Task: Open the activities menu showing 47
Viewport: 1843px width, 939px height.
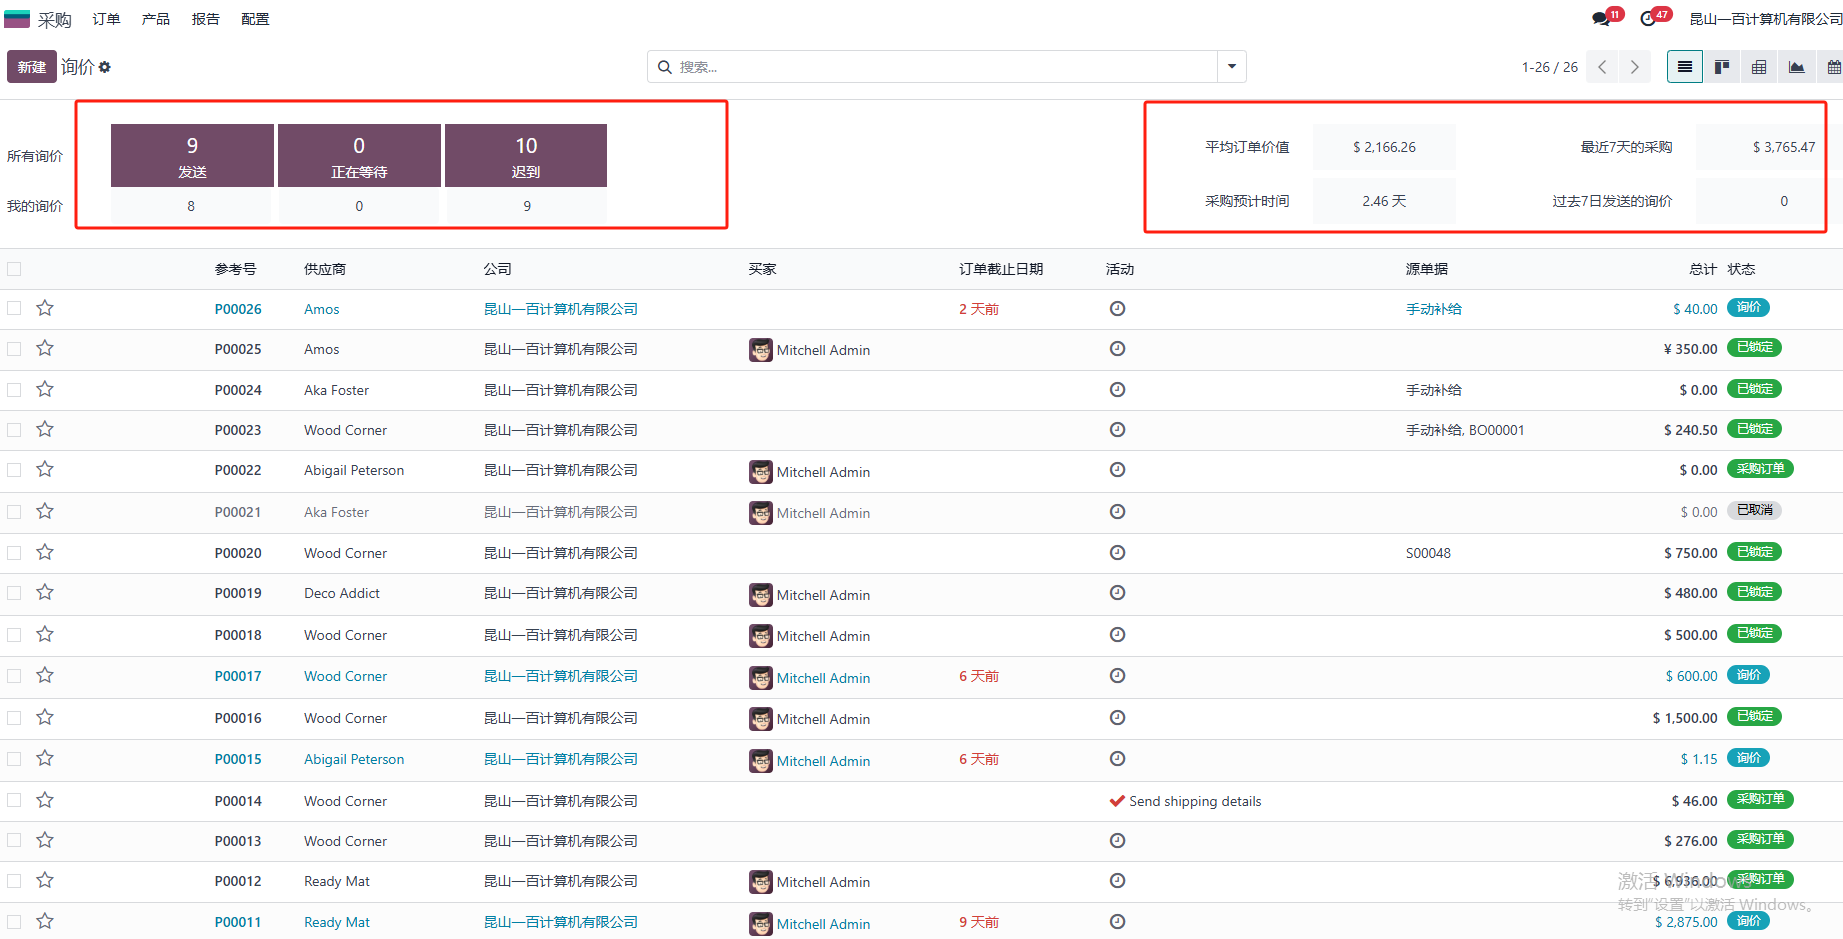Action: click(1650, 17)
